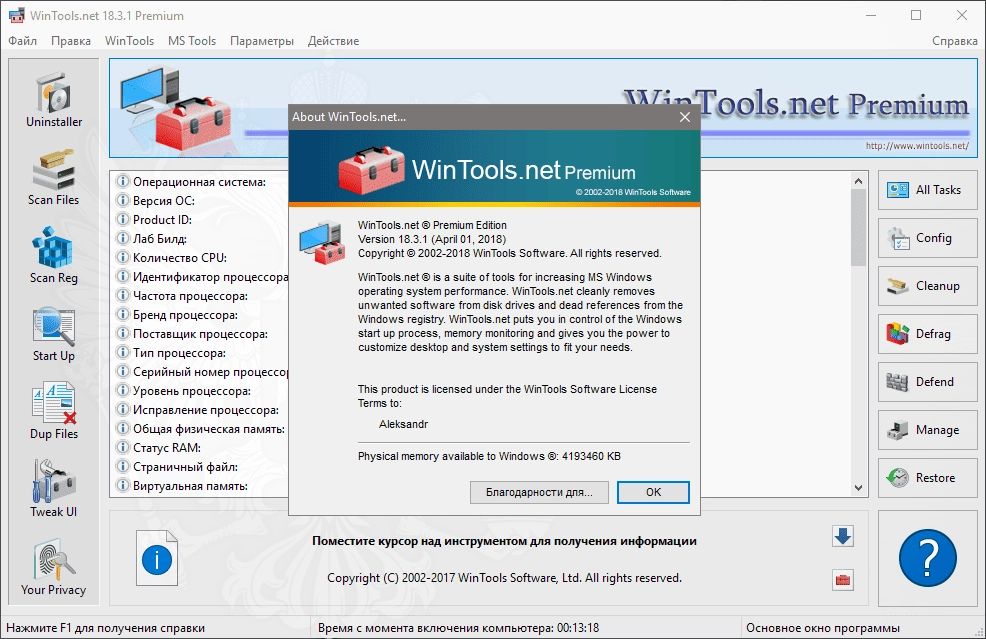Screen dimensions: 986x639
Task: Click the info list scrollbar thumb
Action: [858, 228]
